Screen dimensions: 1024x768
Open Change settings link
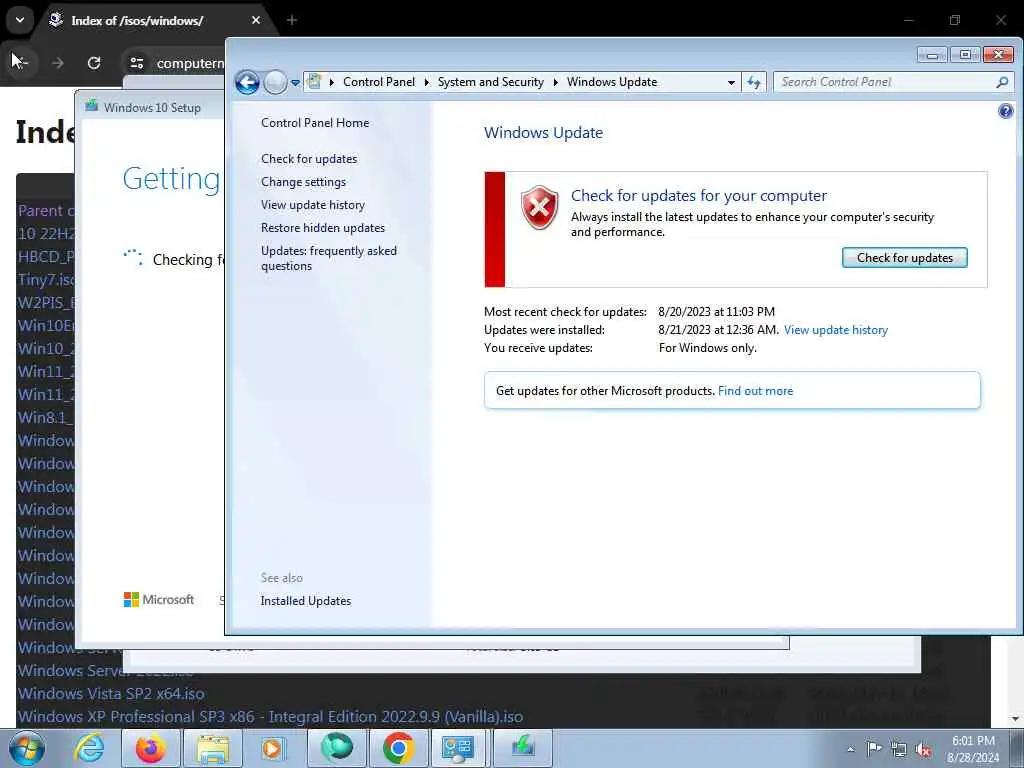click(304, 182)
